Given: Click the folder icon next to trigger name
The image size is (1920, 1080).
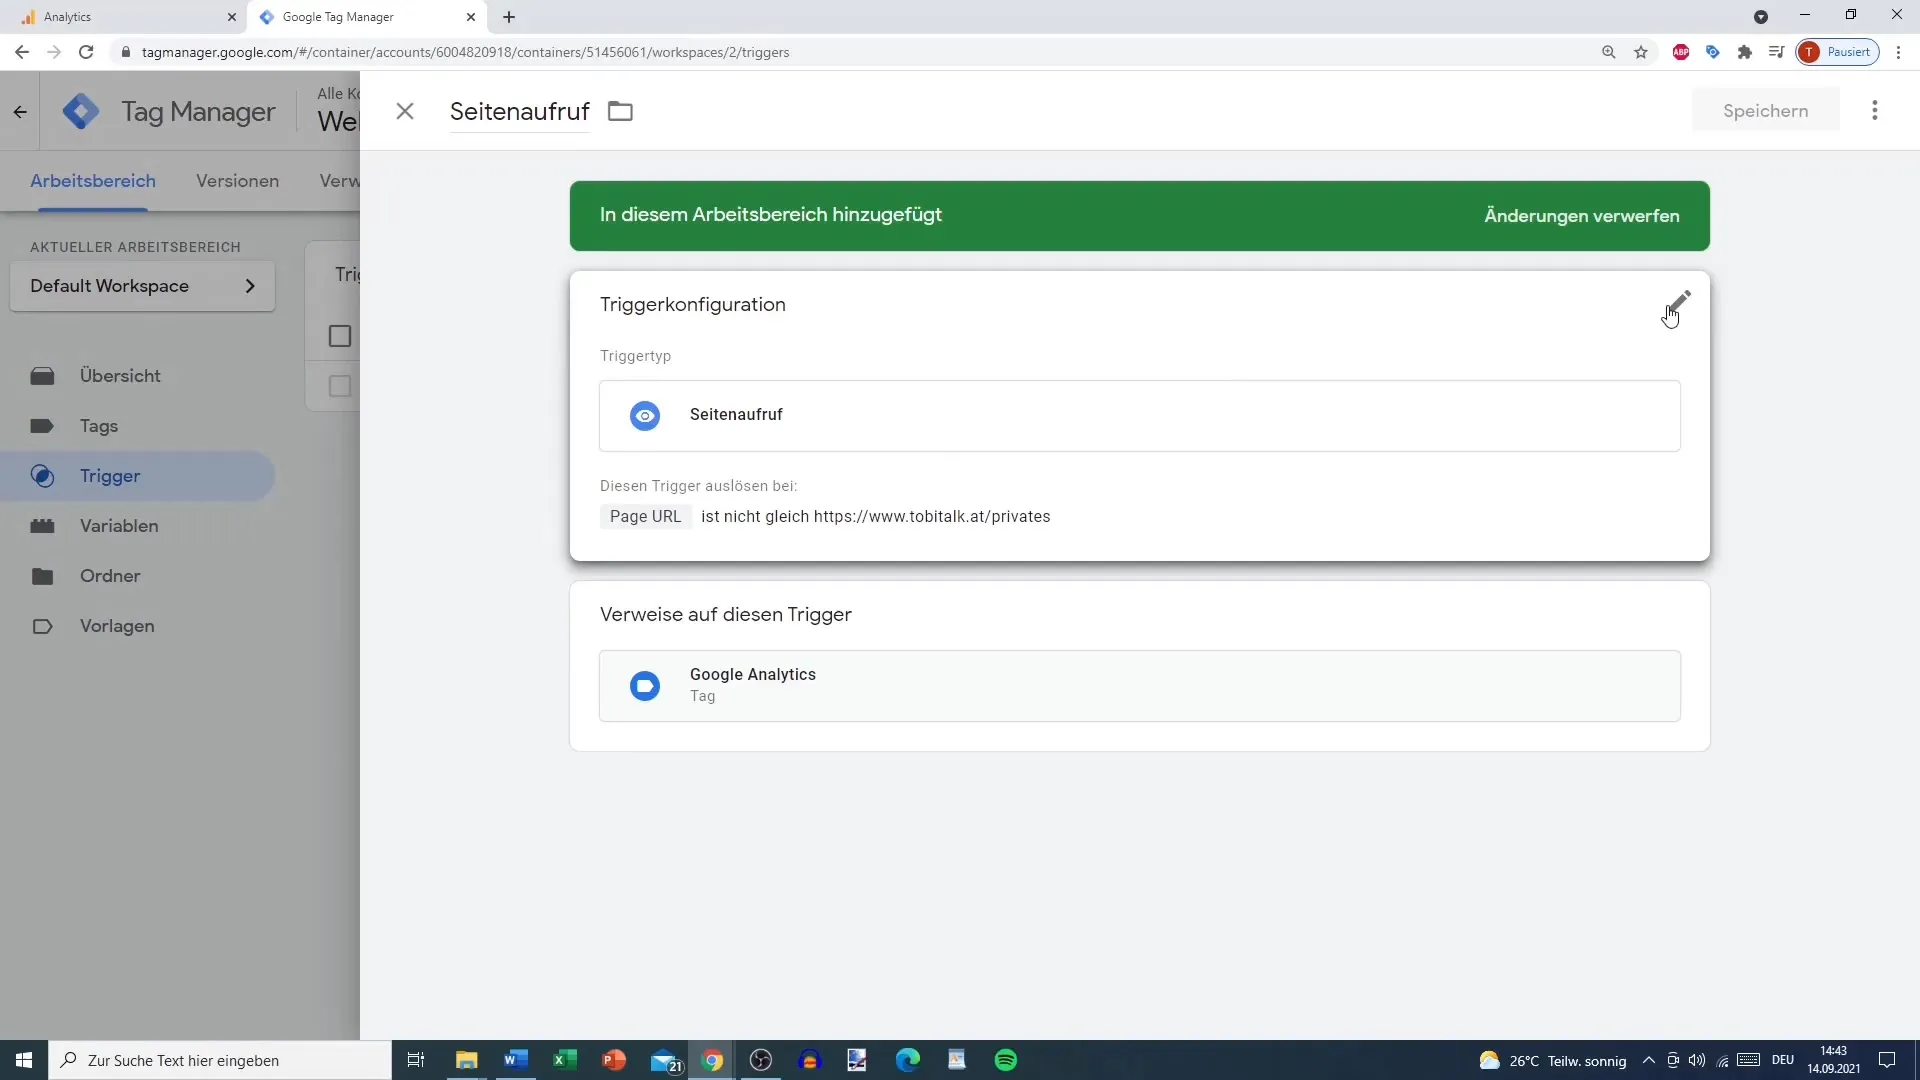Looking at the screenshot, I should point(620,111).
